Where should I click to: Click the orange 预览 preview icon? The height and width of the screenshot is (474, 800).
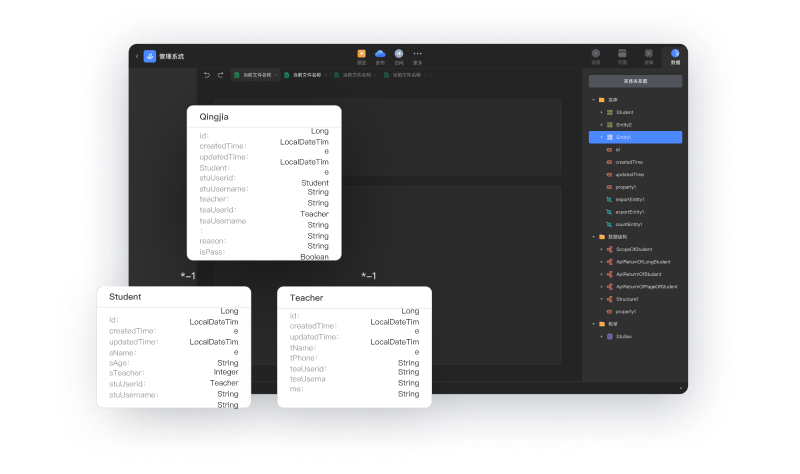coord(361,54)
